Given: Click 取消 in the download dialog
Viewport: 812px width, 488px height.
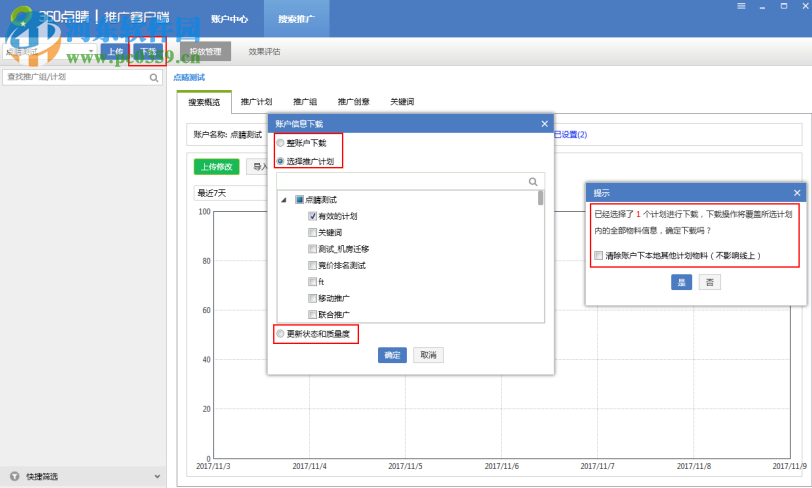Looking at the screenshot, I should 428,355.
